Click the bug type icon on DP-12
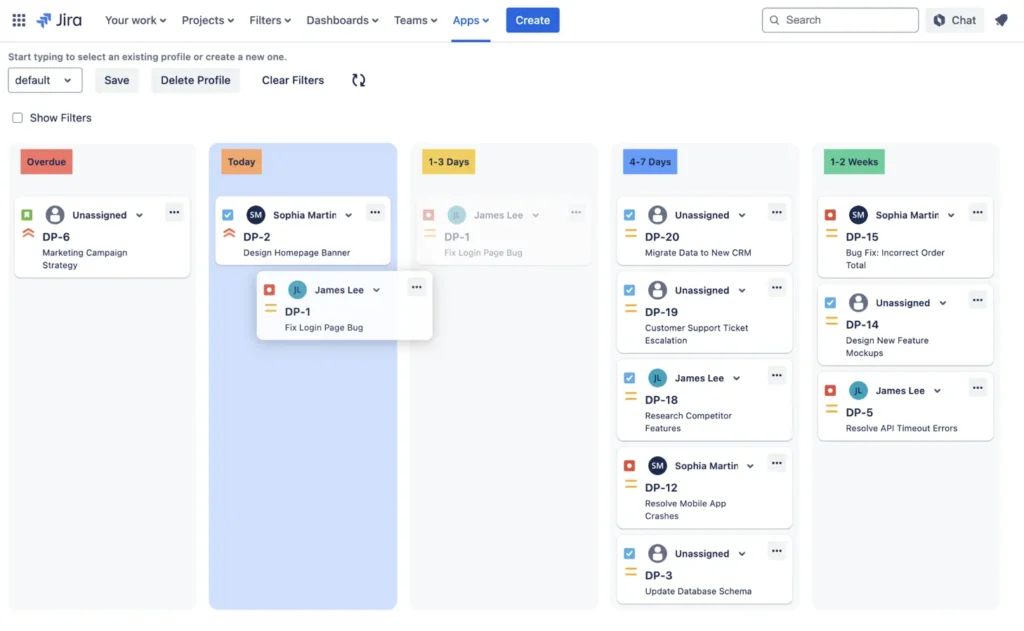 630,466
